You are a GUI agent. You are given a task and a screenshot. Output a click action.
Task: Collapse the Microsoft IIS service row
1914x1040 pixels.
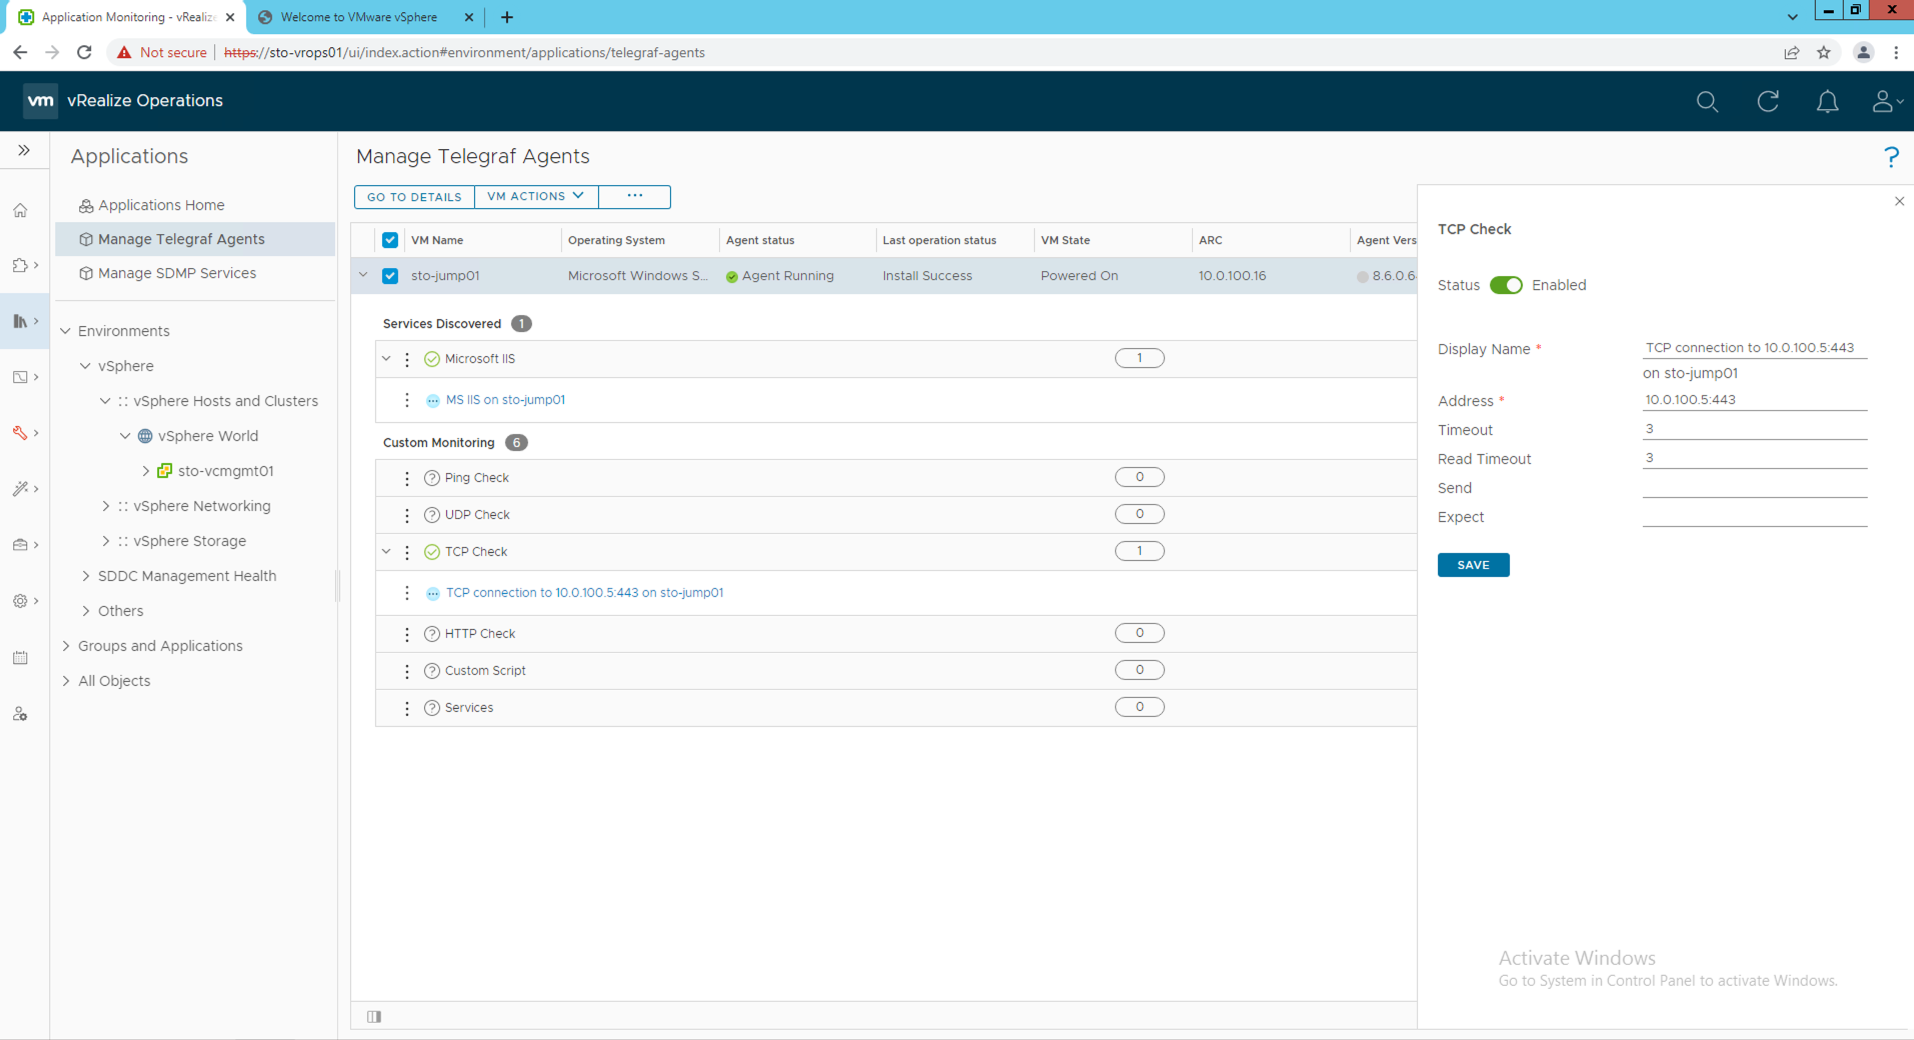[387, 358]
